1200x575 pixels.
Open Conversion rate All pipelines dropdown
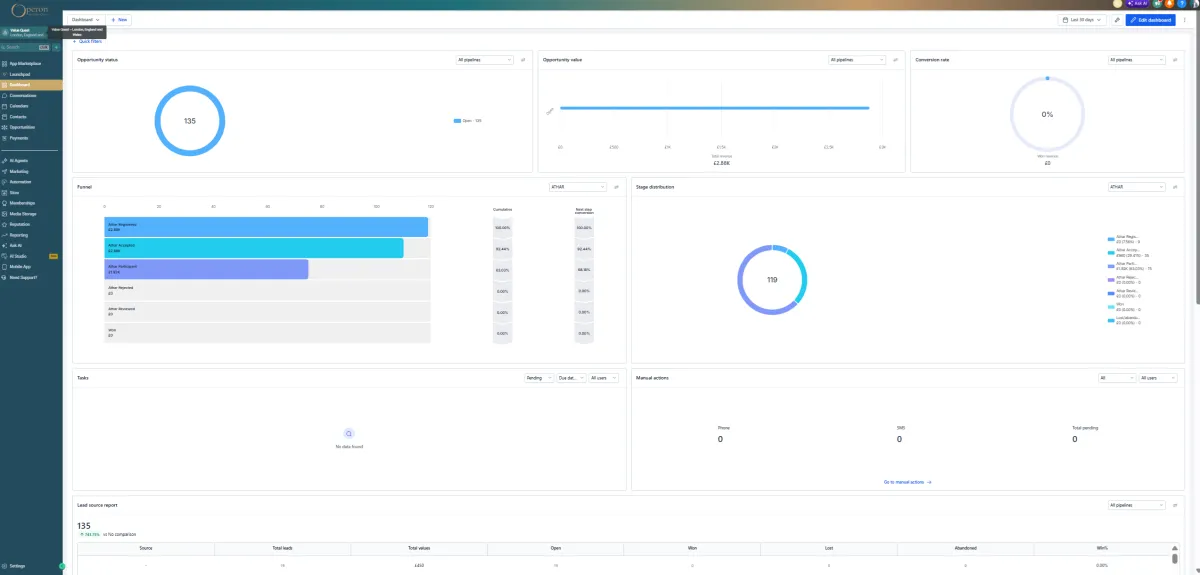click(x=1136, y=60)
